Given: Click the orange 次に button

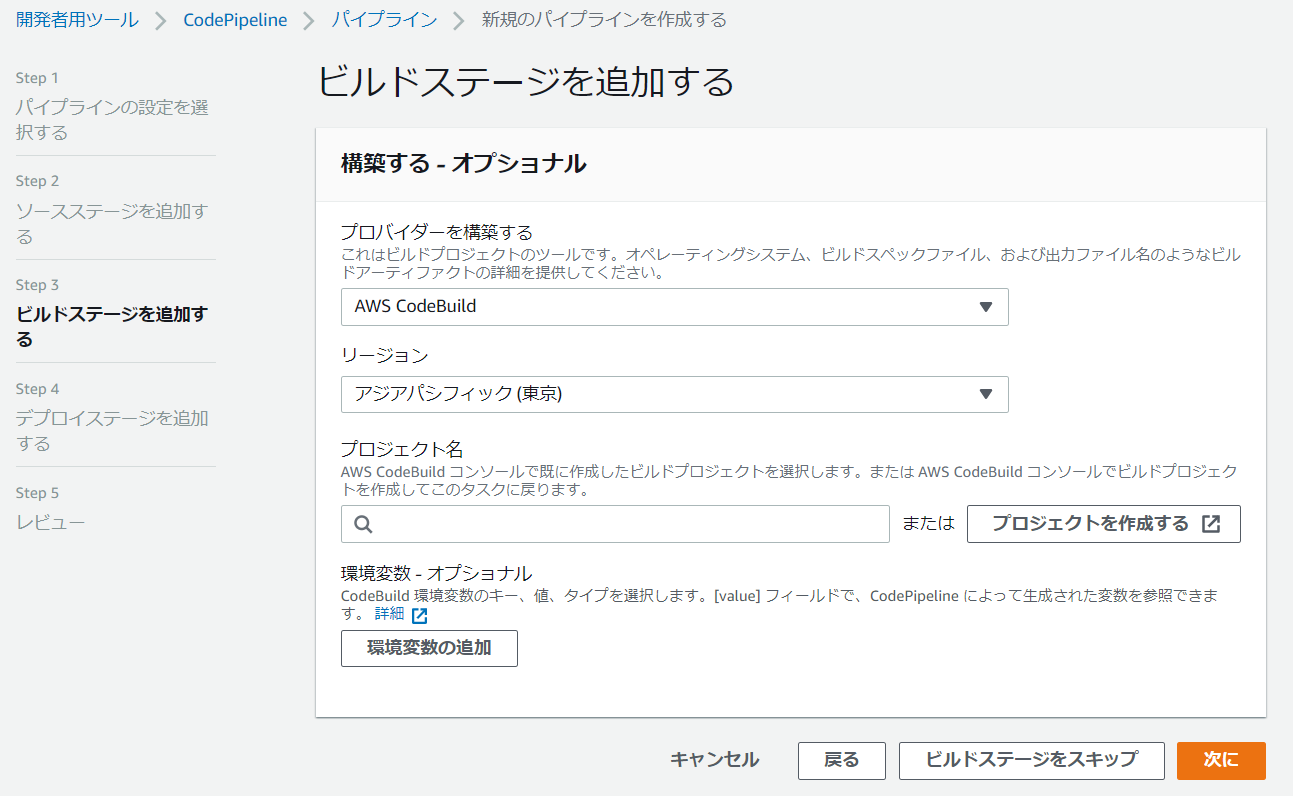Looking at the screenshot, I should [1221, 760].
